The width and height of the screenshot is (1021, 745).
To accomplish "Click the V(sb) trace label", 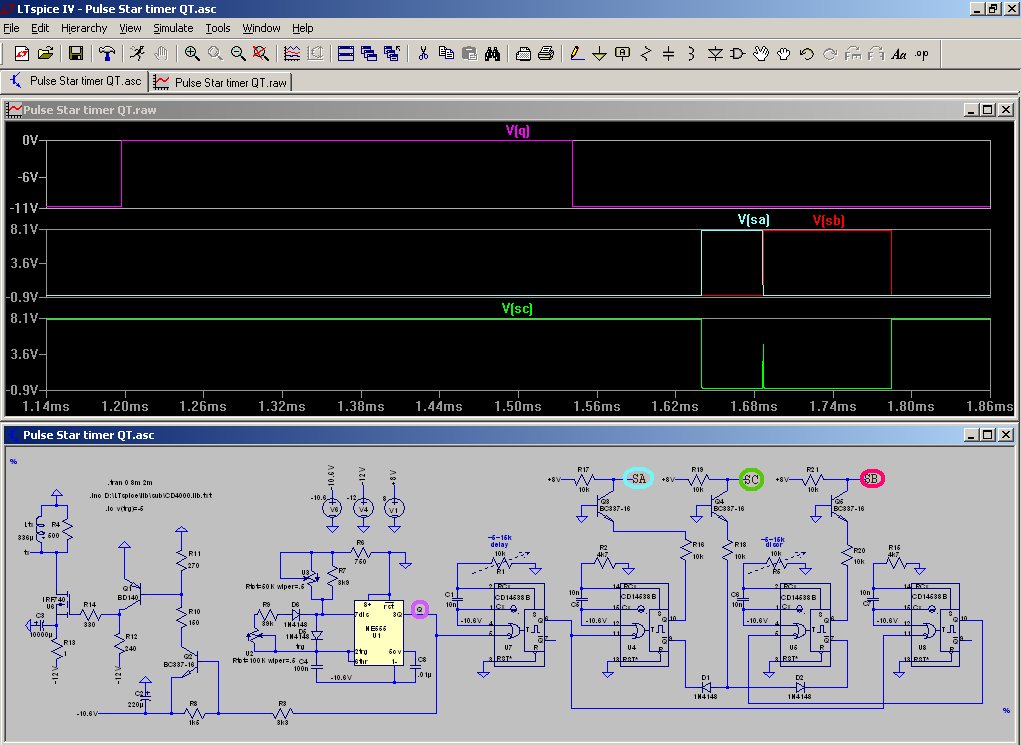I will pyautogui.click(x=828, y=220).
